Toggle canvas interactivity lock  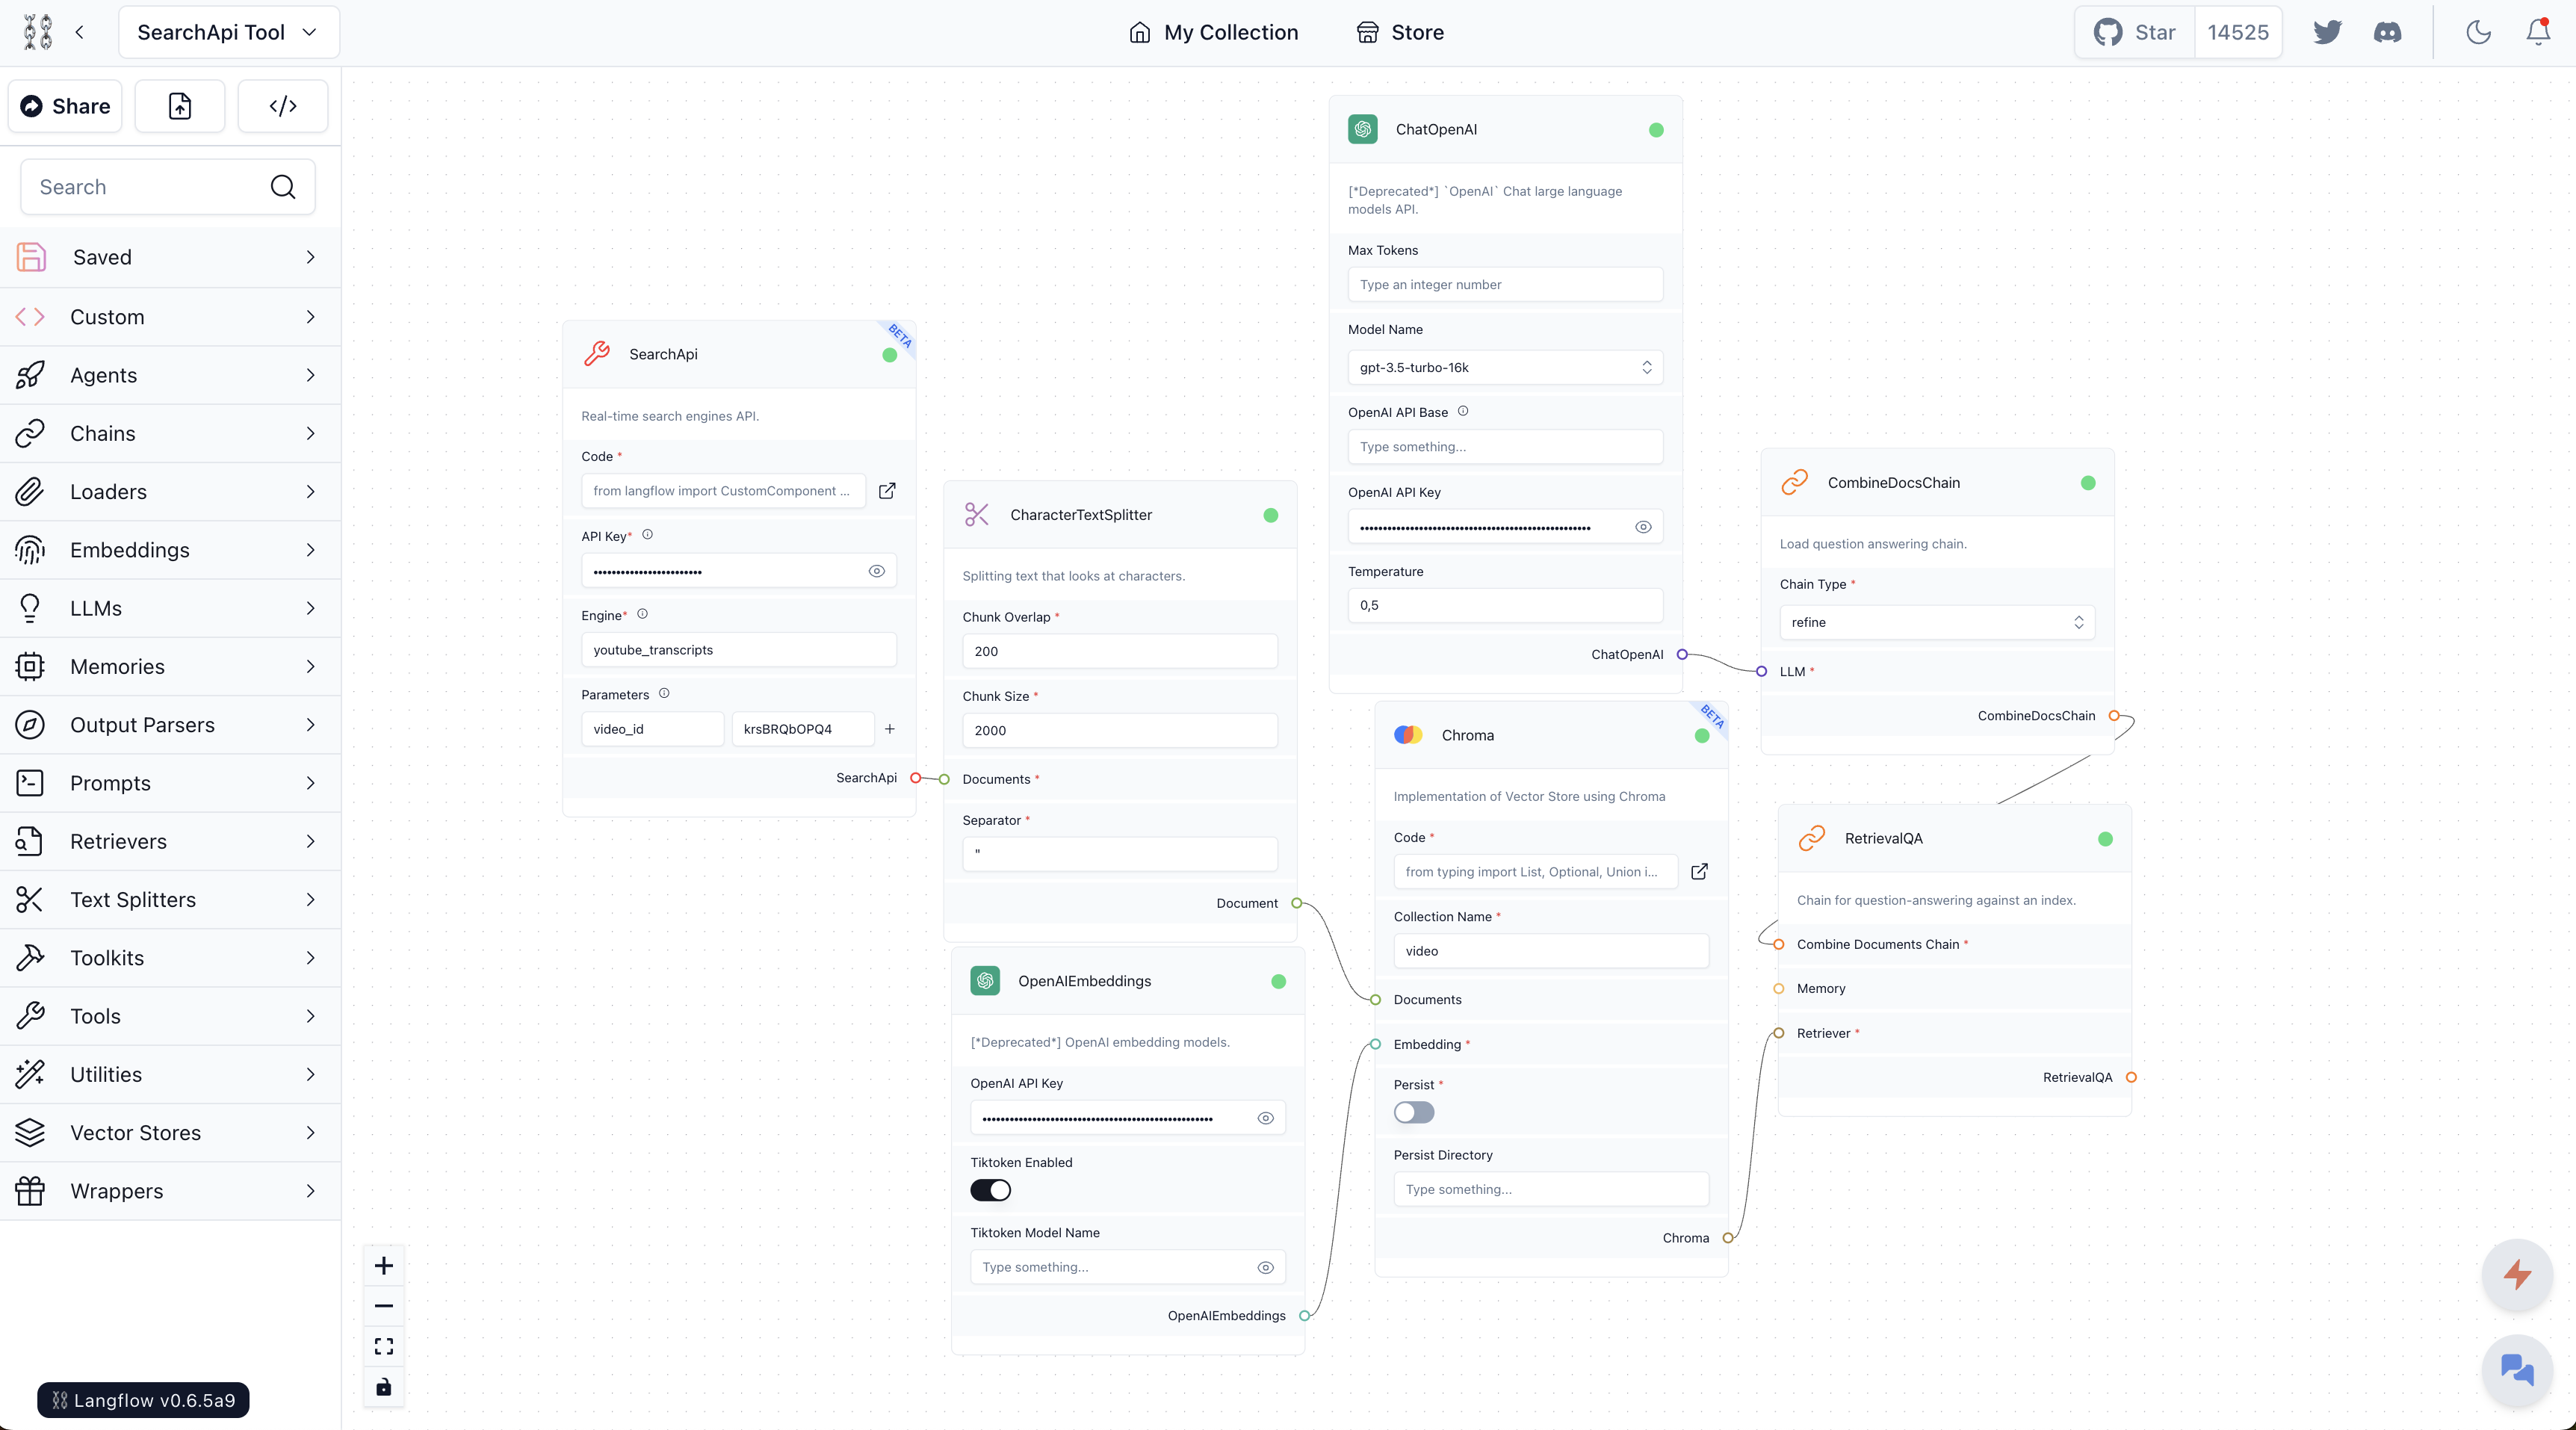point(384,1387)
